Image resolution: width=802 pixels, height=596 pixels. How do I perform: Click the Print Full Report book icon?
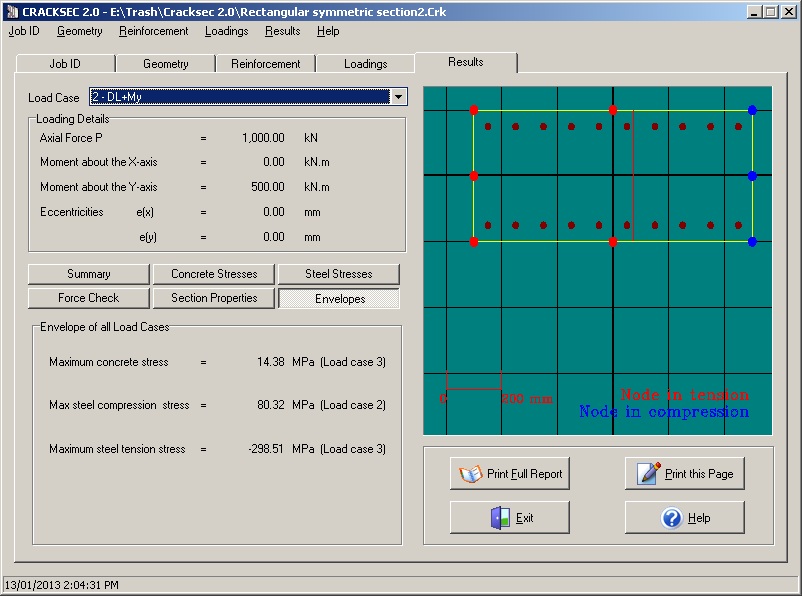tap(471, 474)
